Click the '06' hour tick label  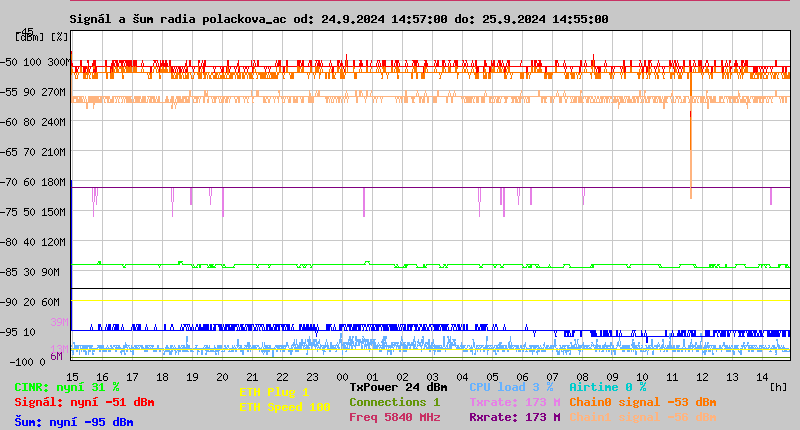(x=522, y=377)
